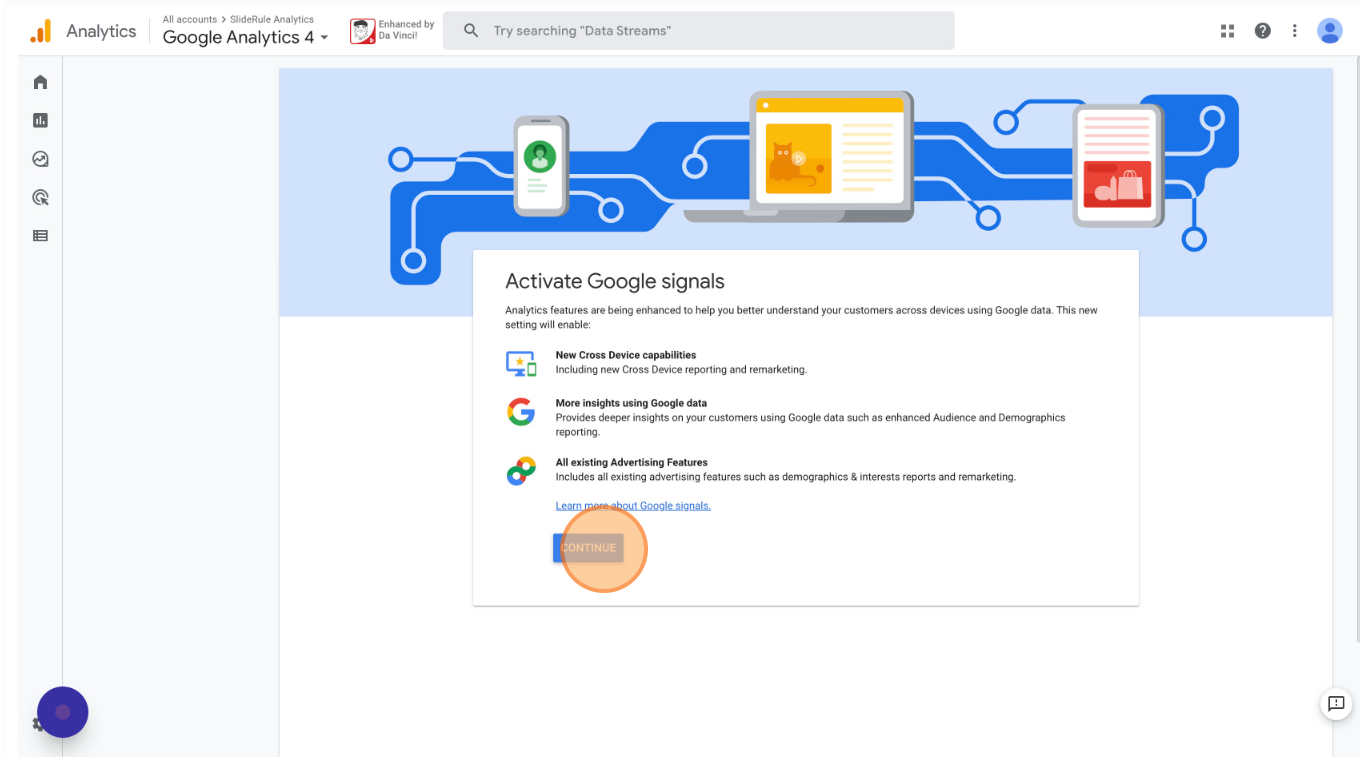The width and height of the screenshot is (1360, 760).
Task: Click the page vertical scrollbar
Action: [x=1356, y=350]
